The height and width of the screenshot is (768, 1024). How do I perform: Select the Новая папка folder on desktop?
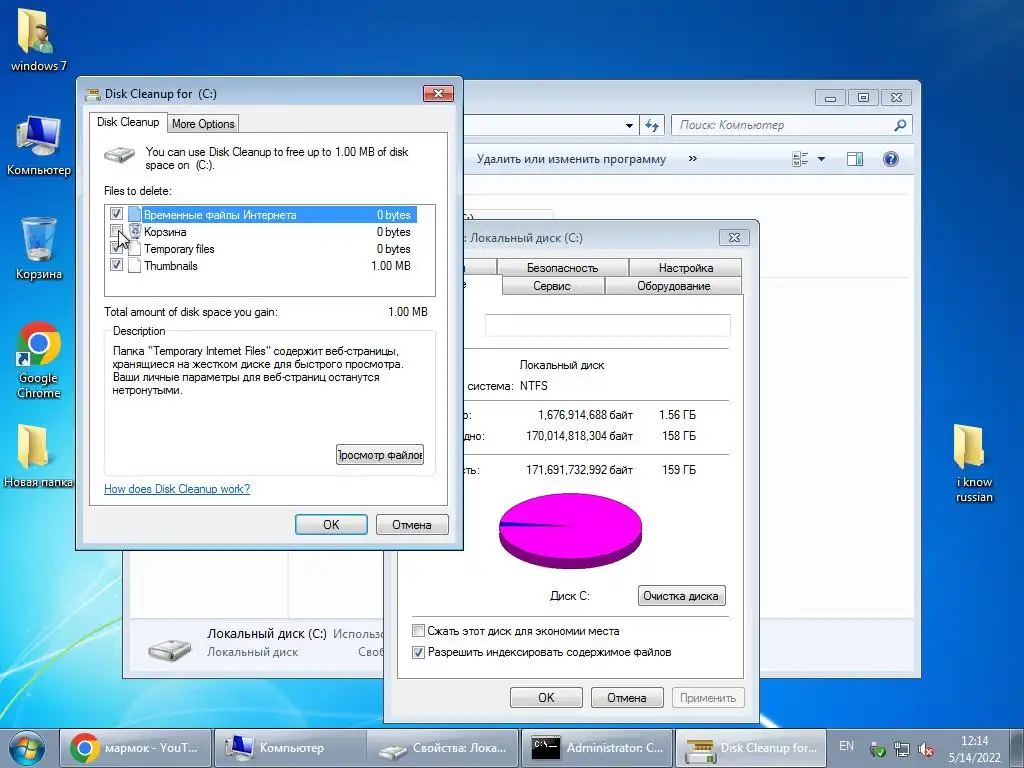click(38, 456)
